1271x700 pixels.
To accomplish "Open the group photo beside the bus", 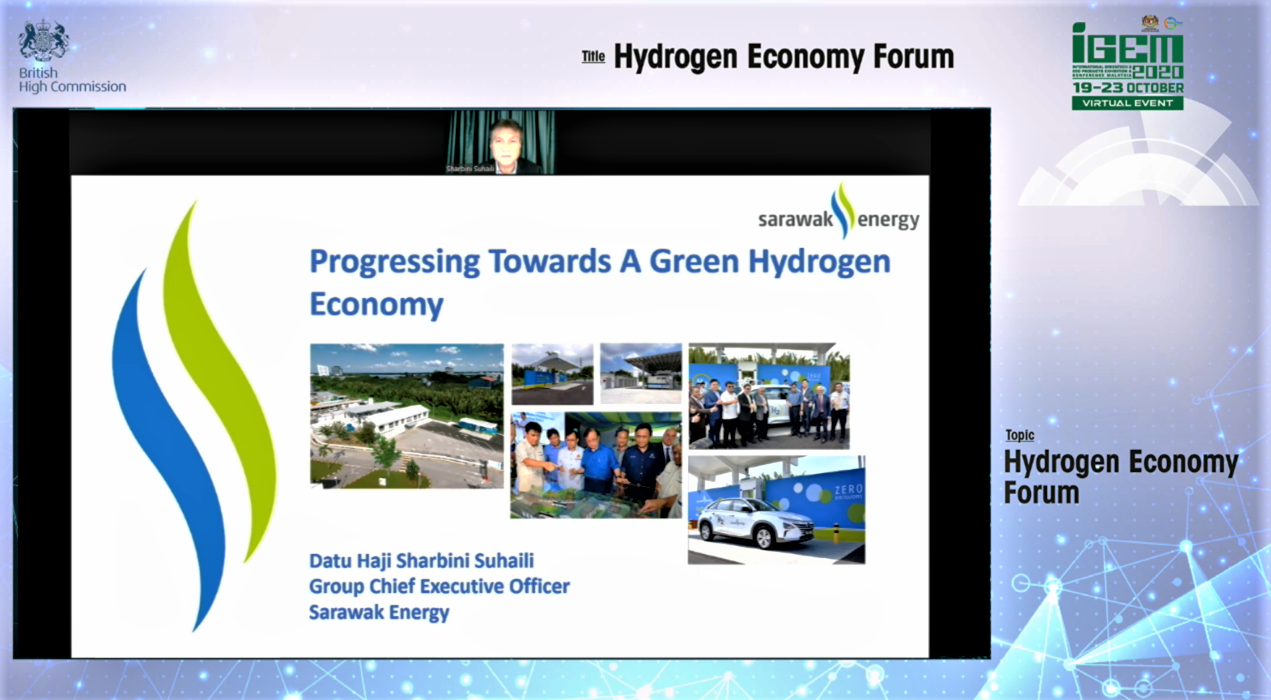I will coord(768,396).
